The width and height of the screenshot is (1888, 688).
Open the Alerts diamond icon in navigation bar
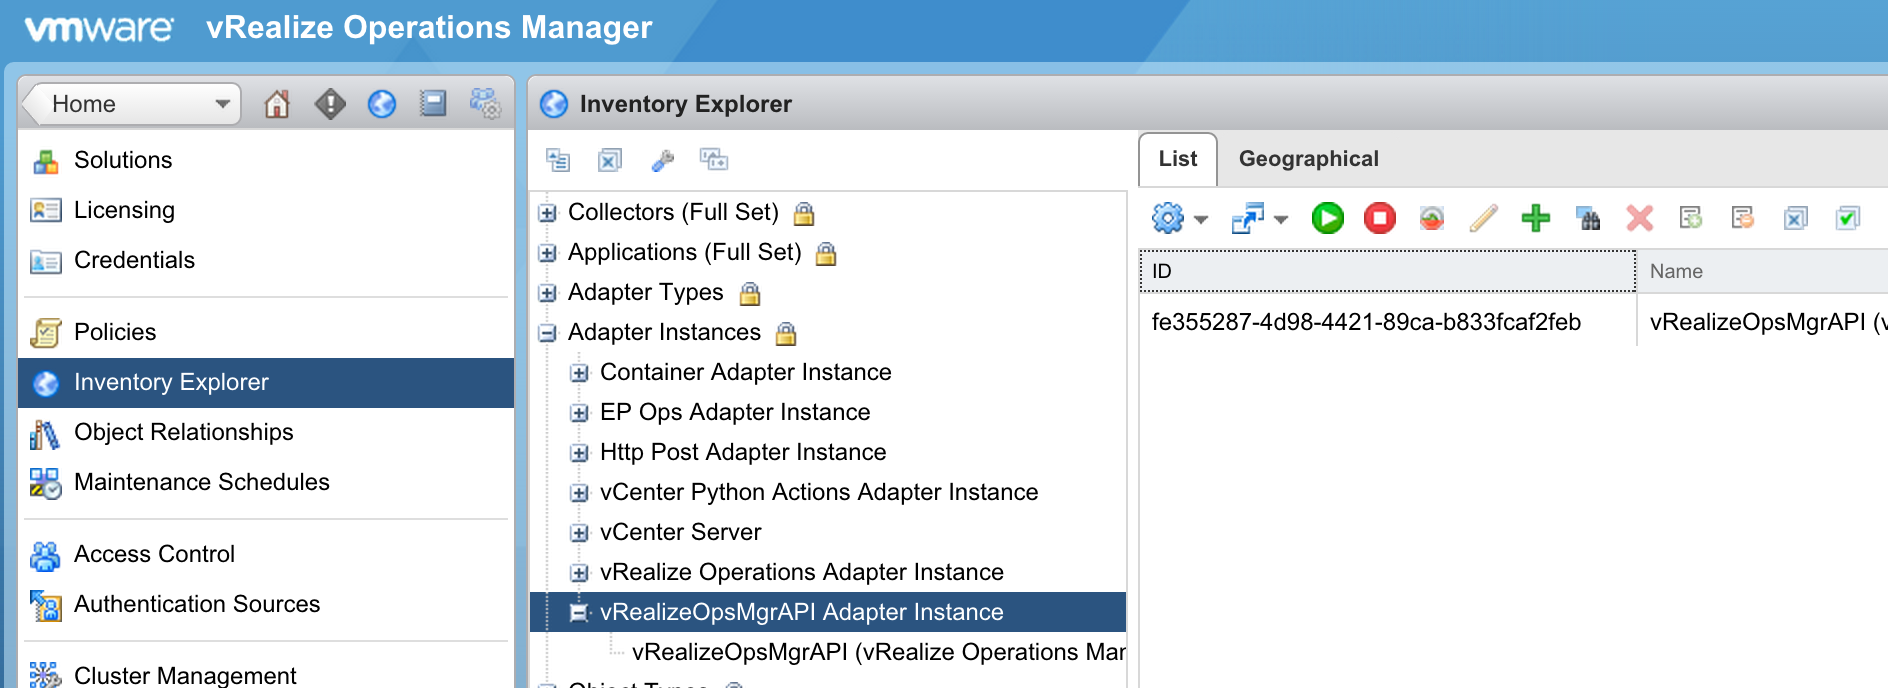click(330, 104)
